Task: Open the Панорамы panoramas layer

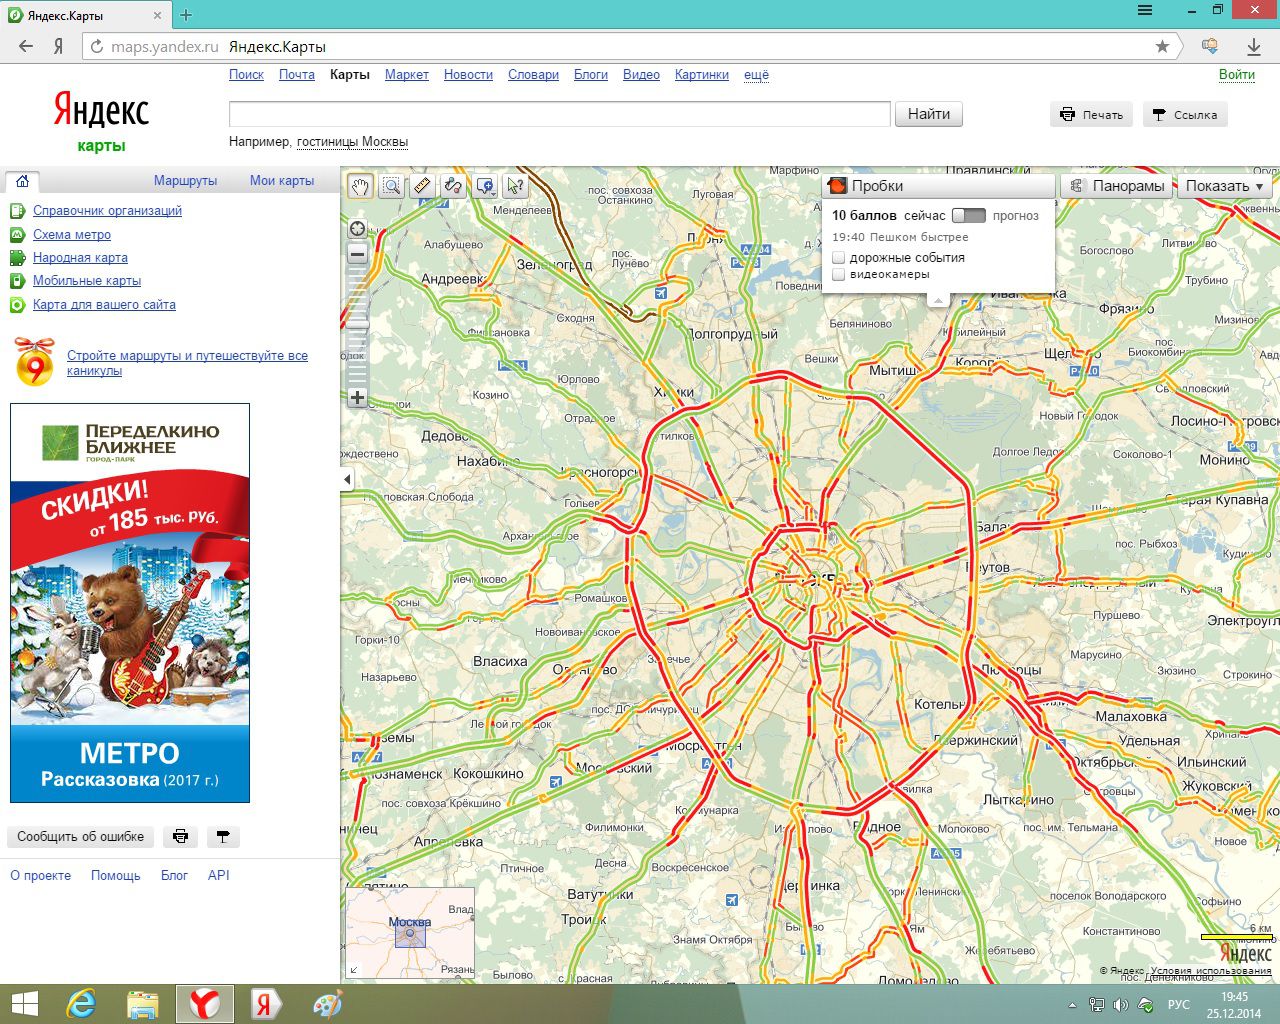Action: coord(1116,186)
